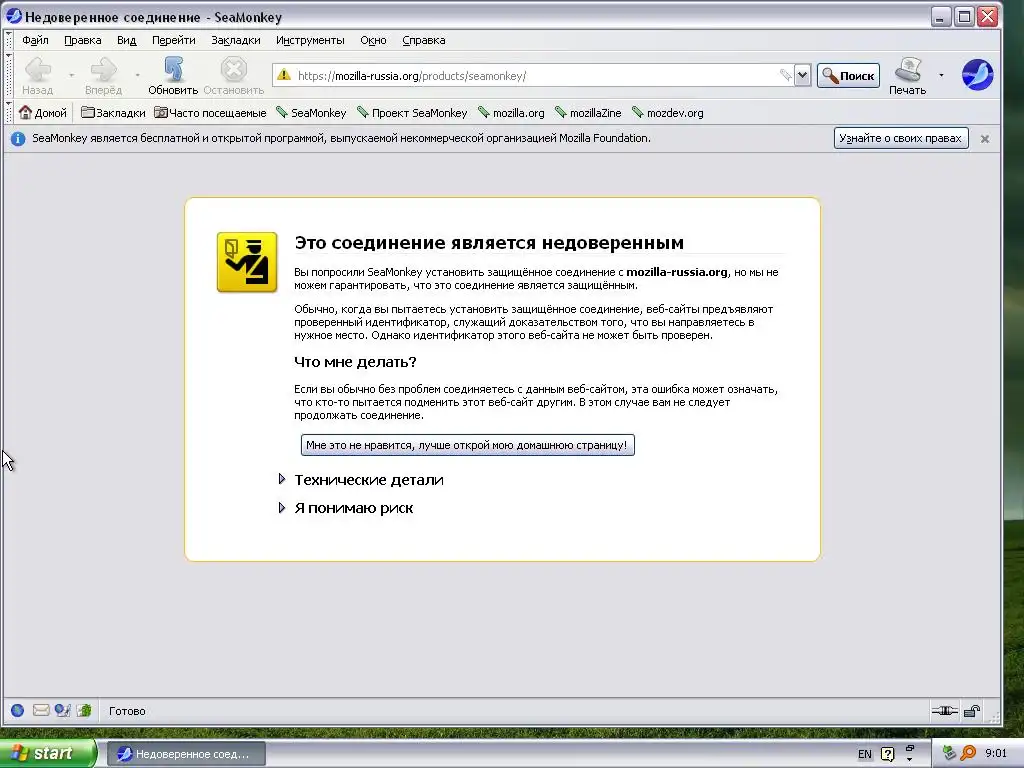Open the Файл menu
Image resolution: width=1024 pixels, height=768 pixels.
pyautogui.click(x=35, y=40)
